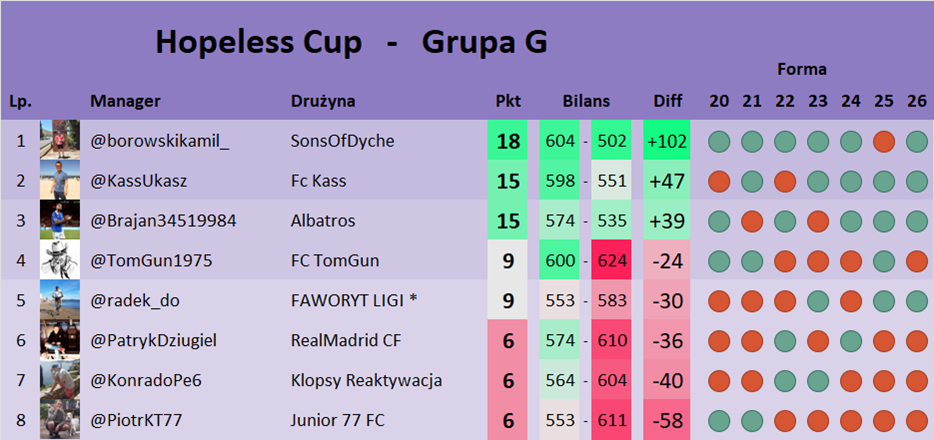
Task: Click Junior 77 FC -58 diff cell
Action: click(x=667, y=421)
